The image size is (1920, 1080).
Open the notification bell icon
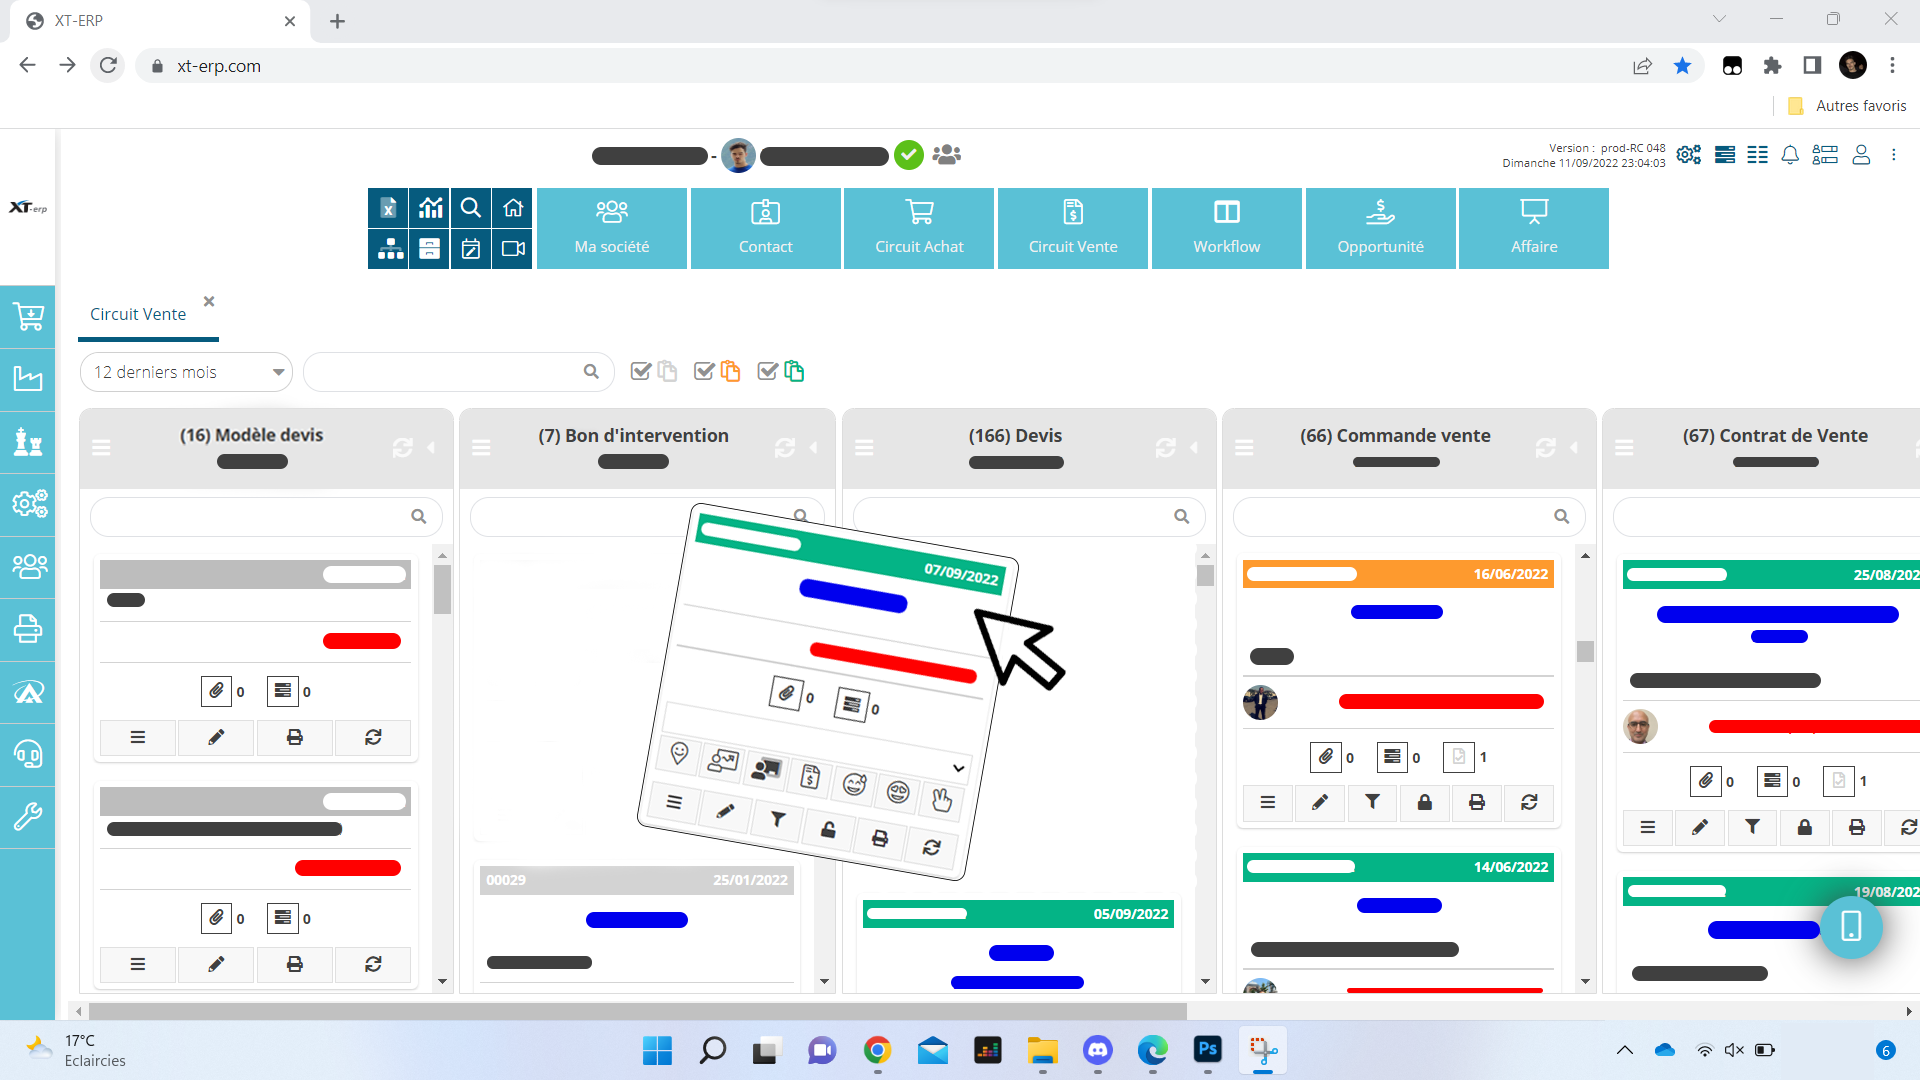(1790, 155)
